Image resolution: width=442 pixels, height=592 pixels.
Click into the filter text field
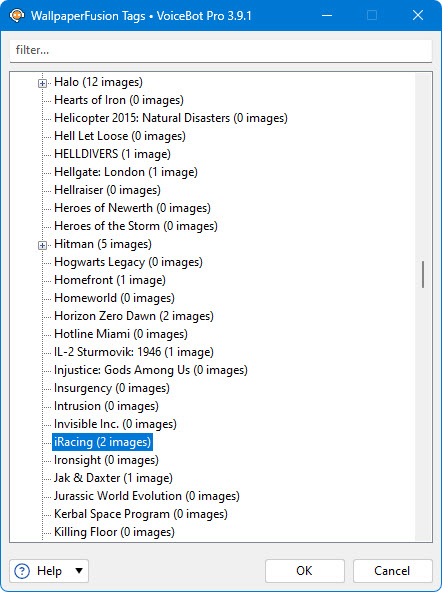click(x=221, y=50)
